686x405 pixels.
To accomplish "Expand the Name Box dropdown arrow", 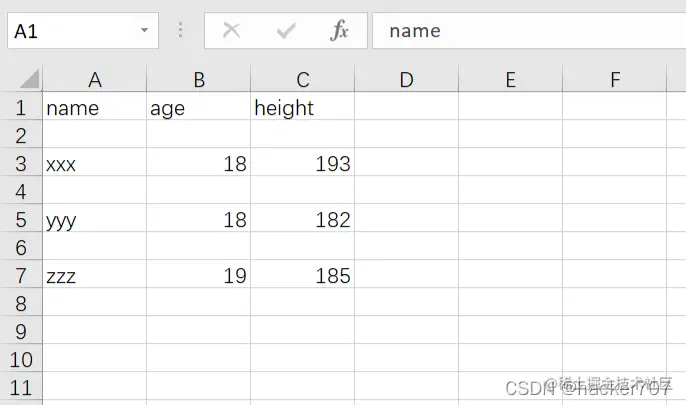I will [144, 30].
